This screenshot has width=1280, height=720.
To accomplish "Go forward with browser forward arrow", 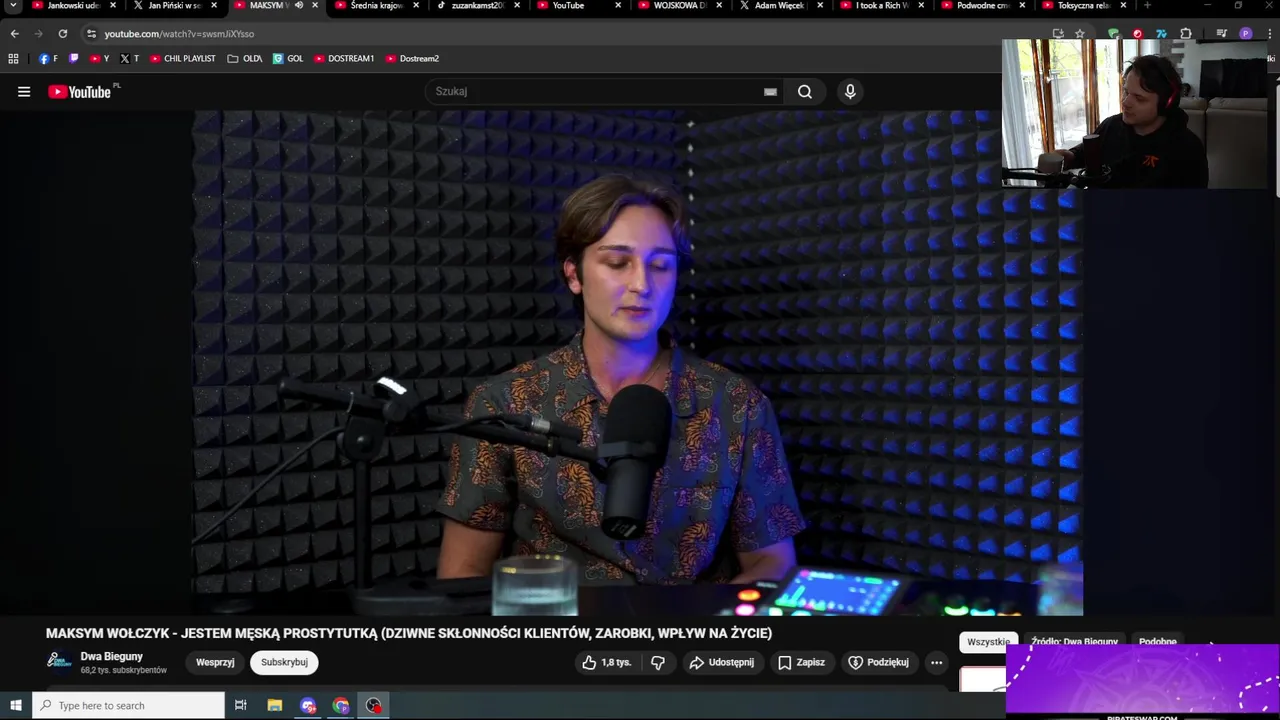I will pos(38,33).
